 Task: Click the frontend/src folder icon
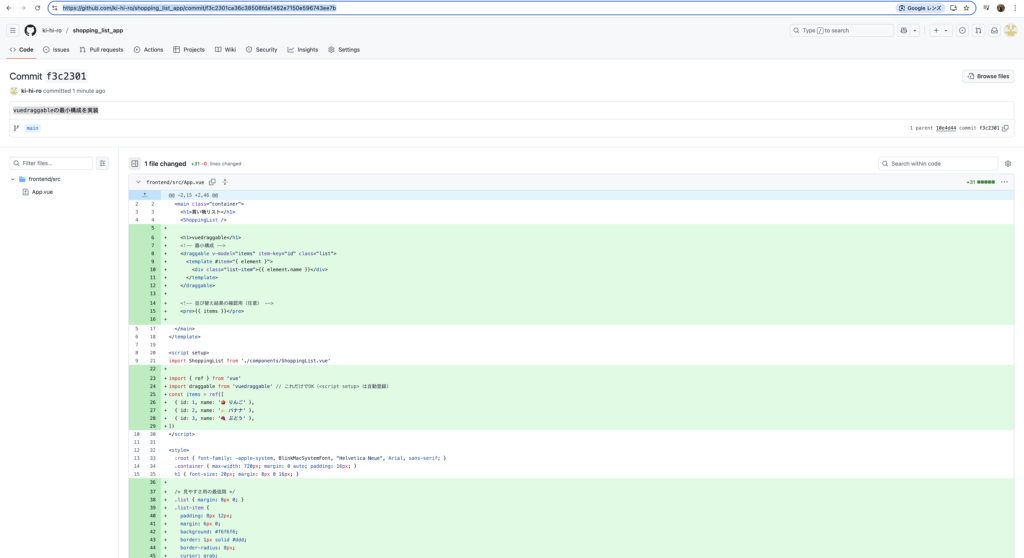point(22,179)
